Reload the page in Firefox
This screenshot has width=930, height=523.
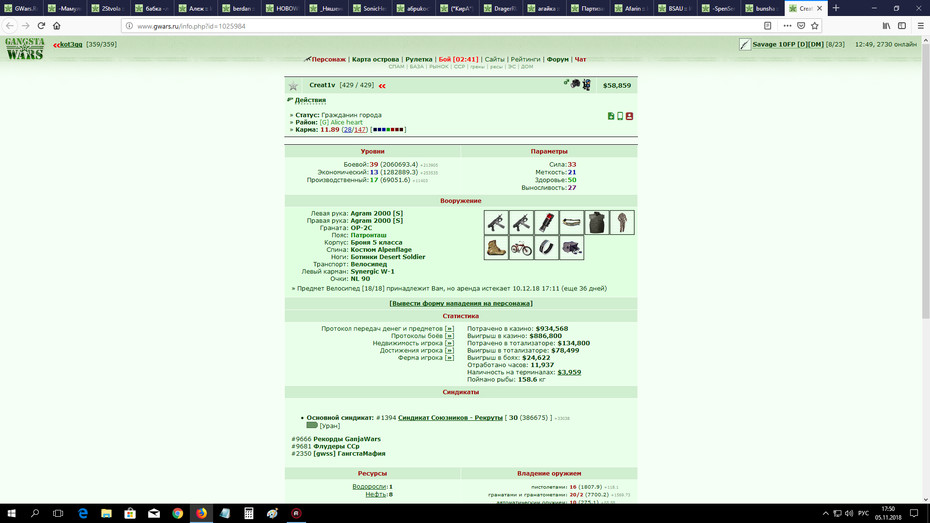(41, 25)
